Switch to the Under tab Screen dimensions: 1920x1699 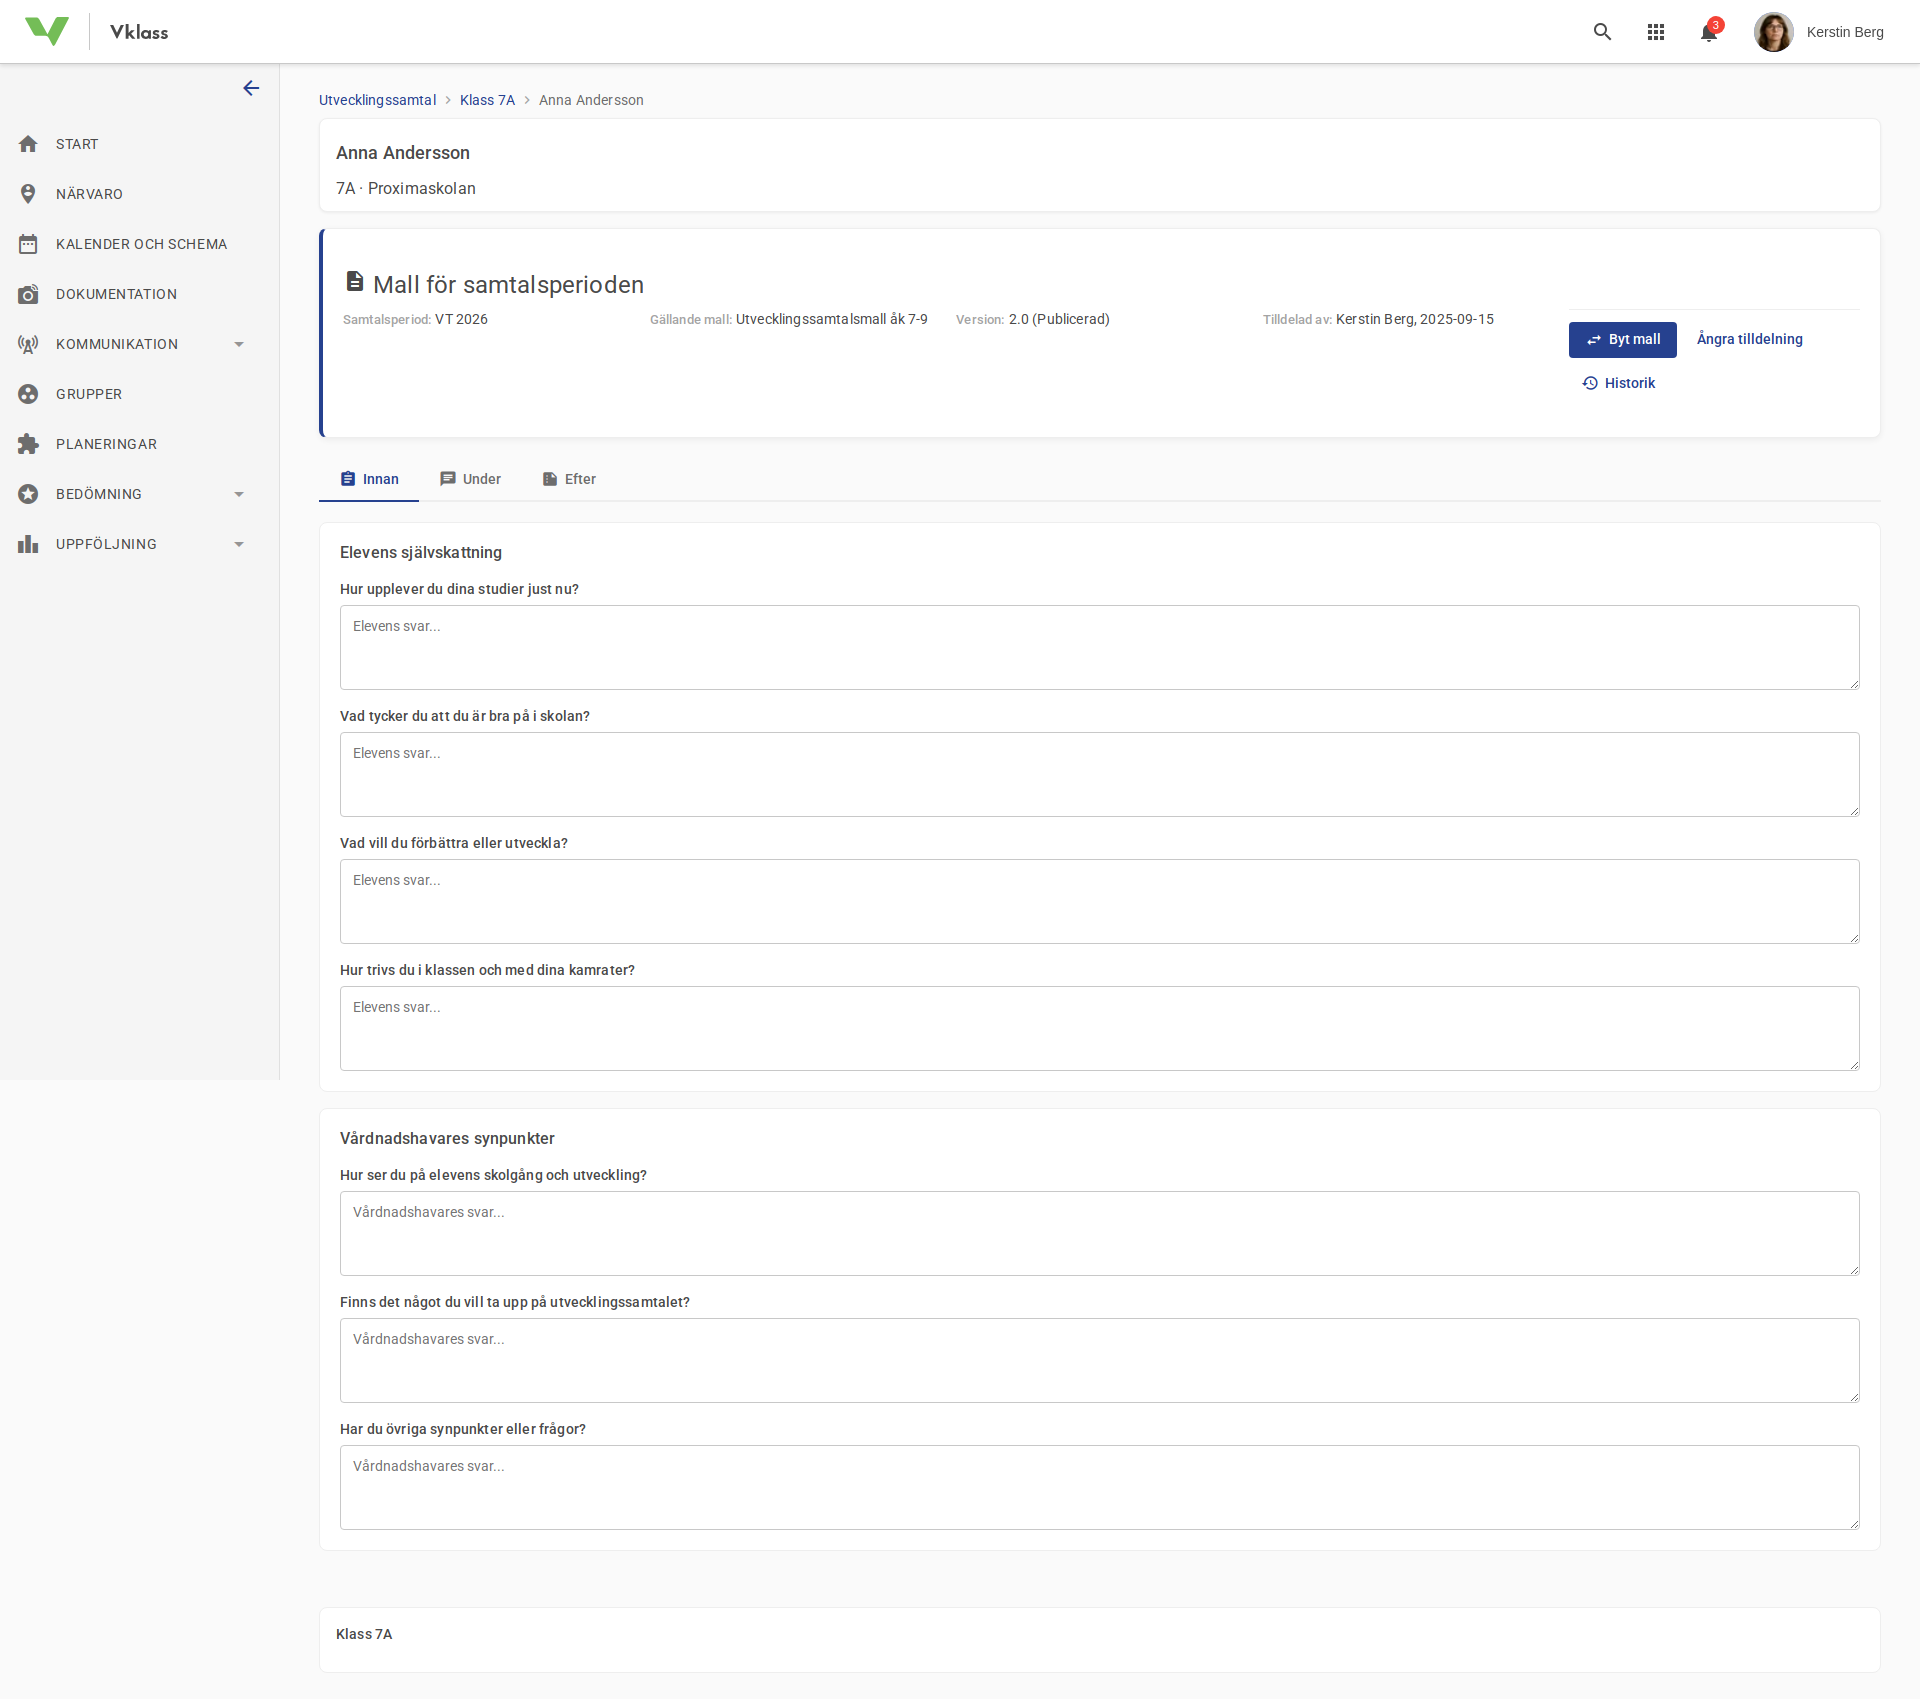pos(470,479)
